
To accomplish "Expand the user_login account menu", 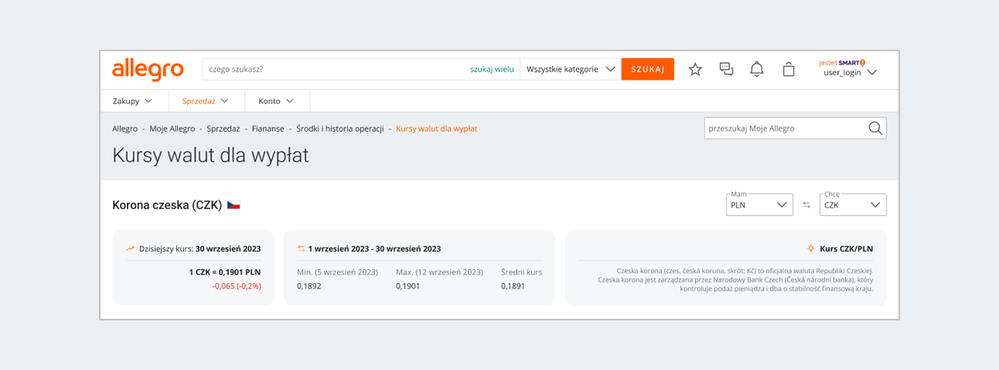I will (x=850, y=73).
